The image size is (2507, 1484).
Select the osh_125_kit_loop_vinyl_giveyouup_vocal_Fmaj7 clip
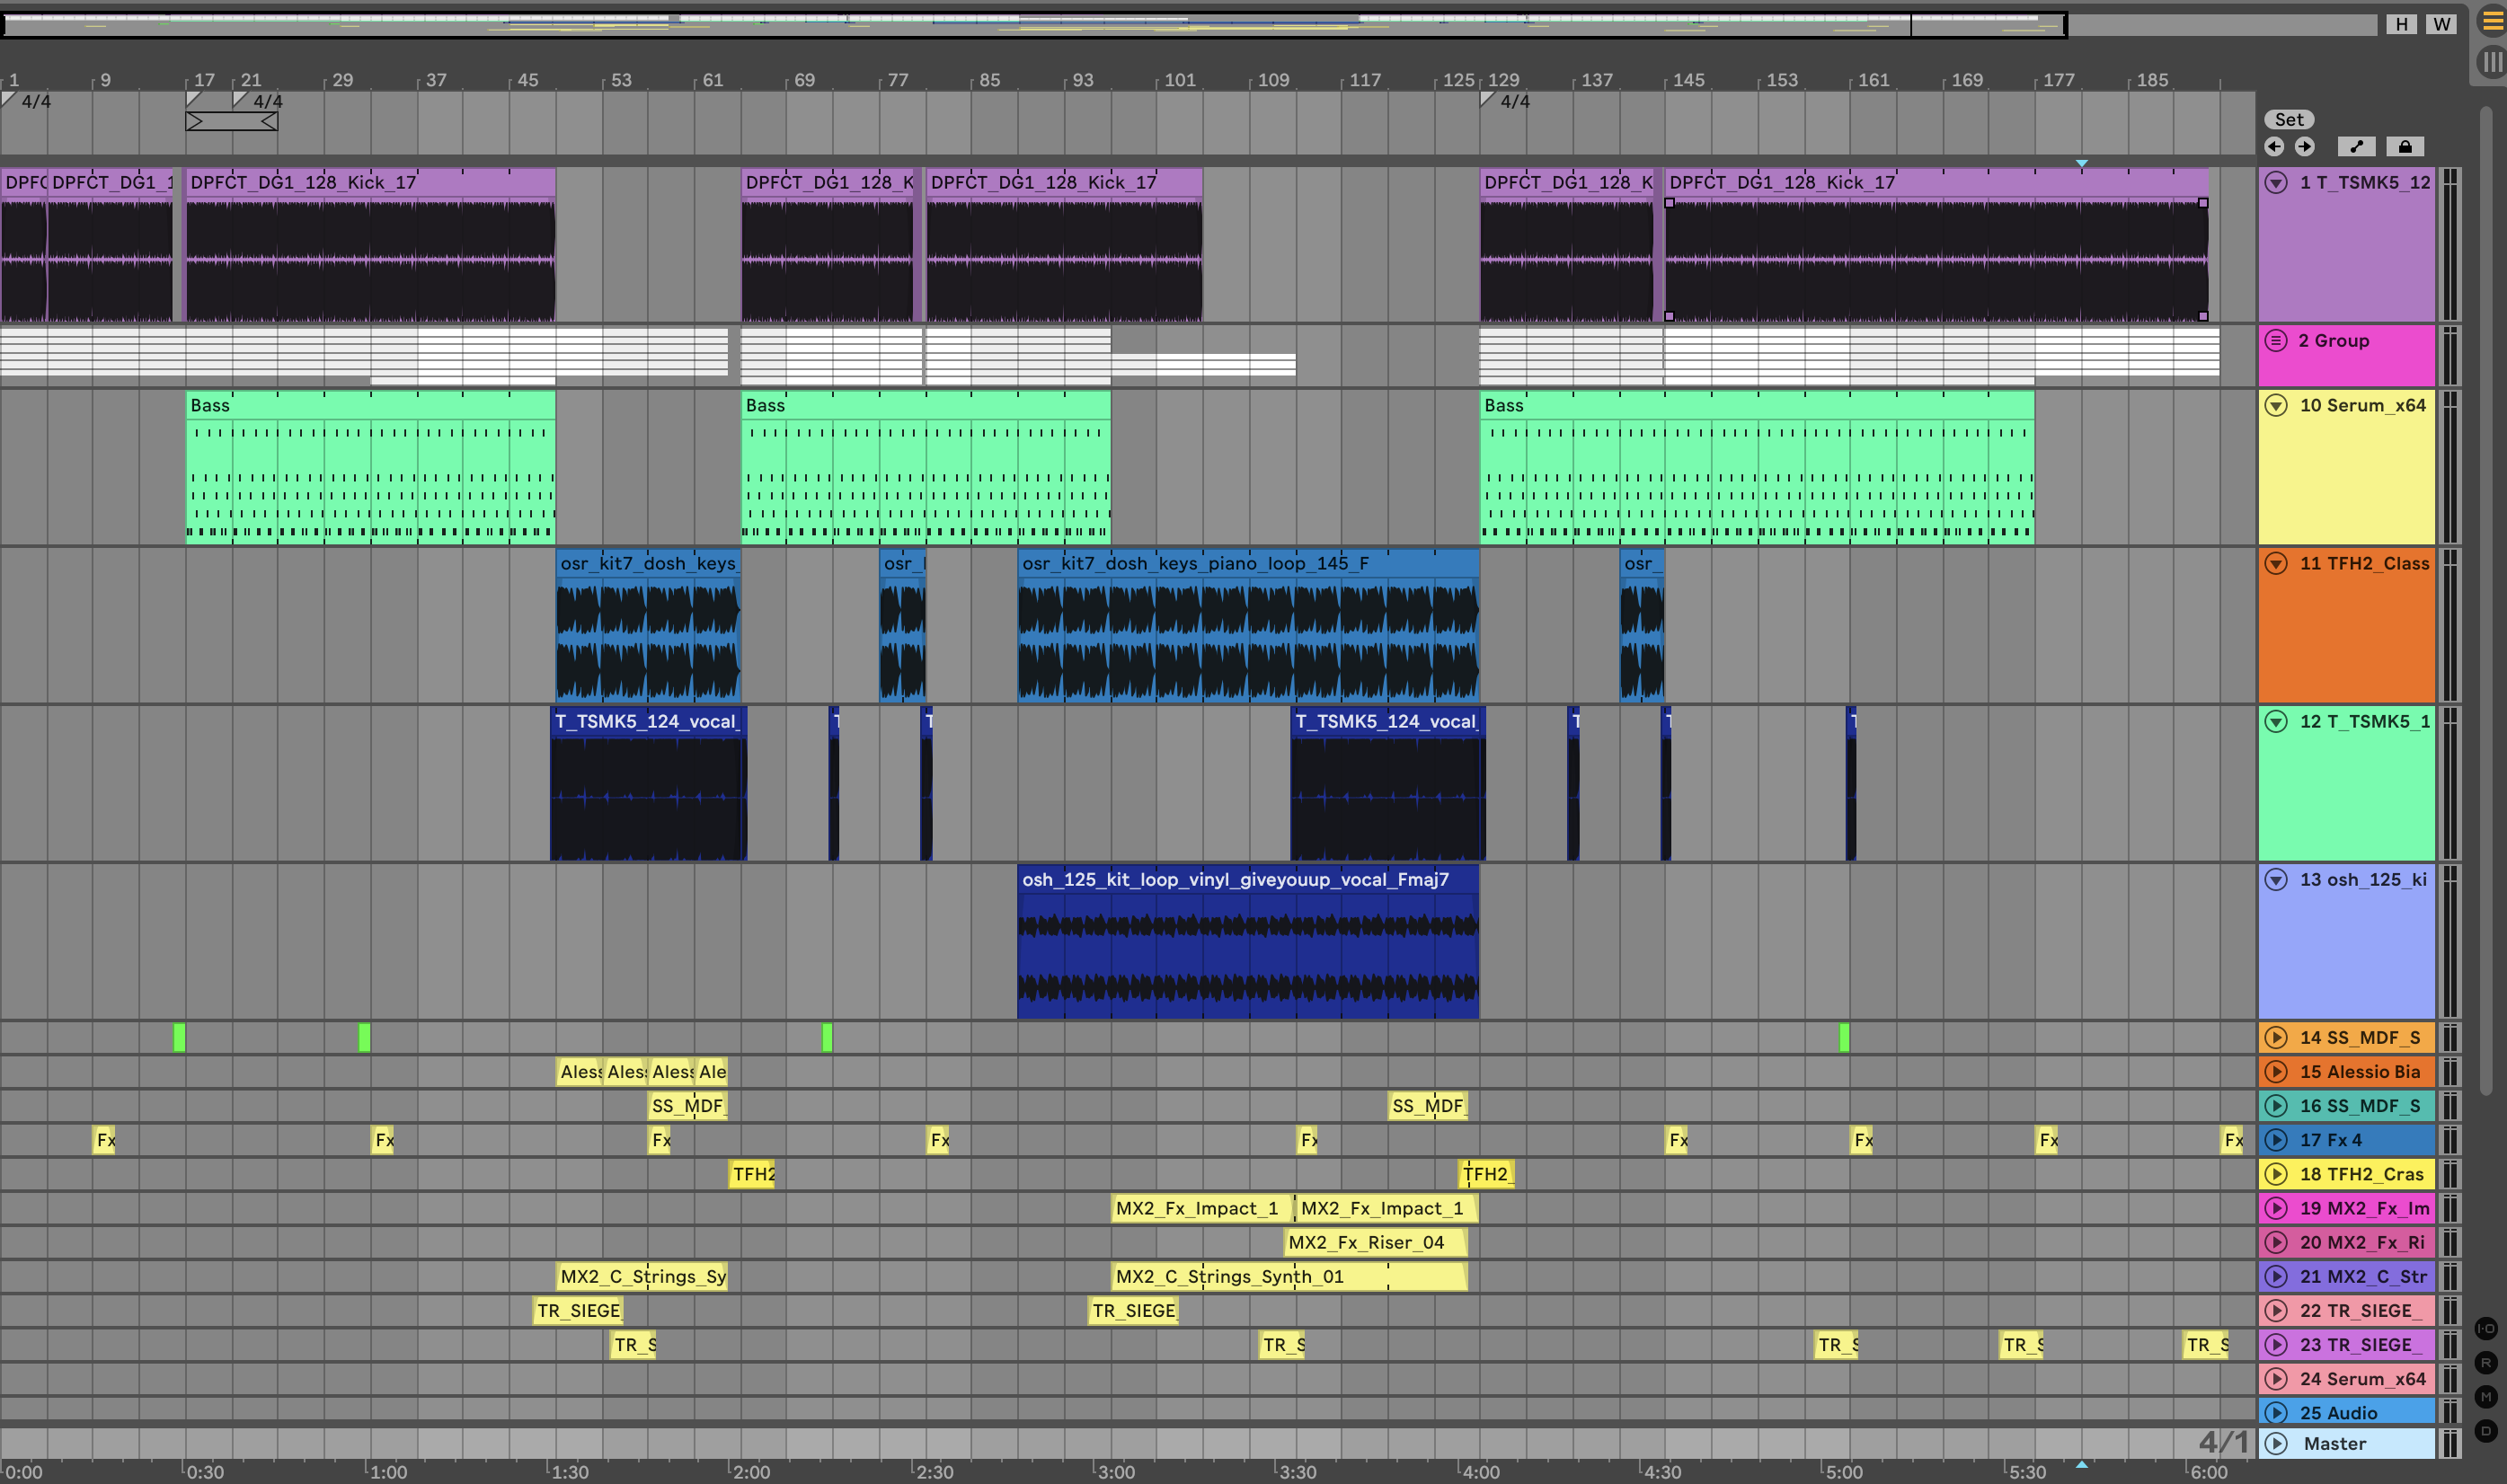click(1248, 942)
